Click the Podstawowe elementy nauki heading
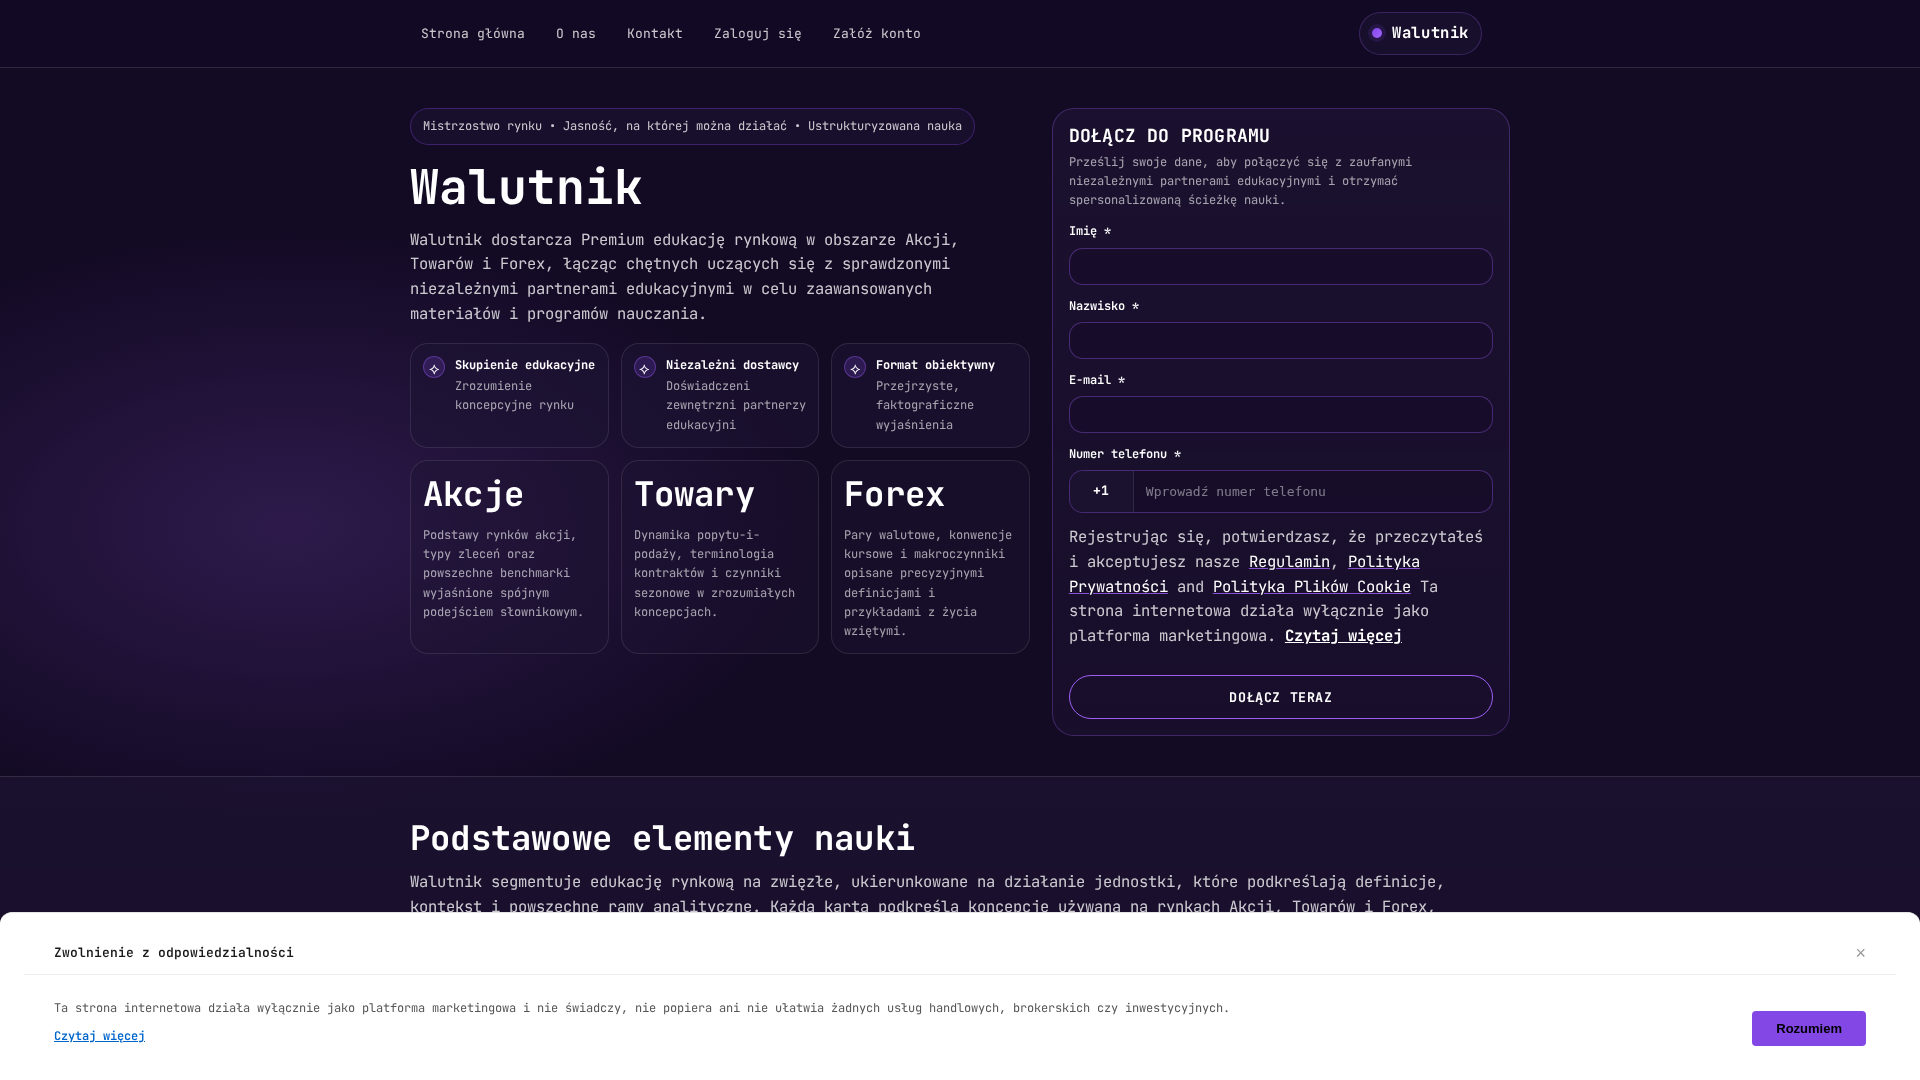Viewport: 1920px width, 1080px height. click(662, 838)
